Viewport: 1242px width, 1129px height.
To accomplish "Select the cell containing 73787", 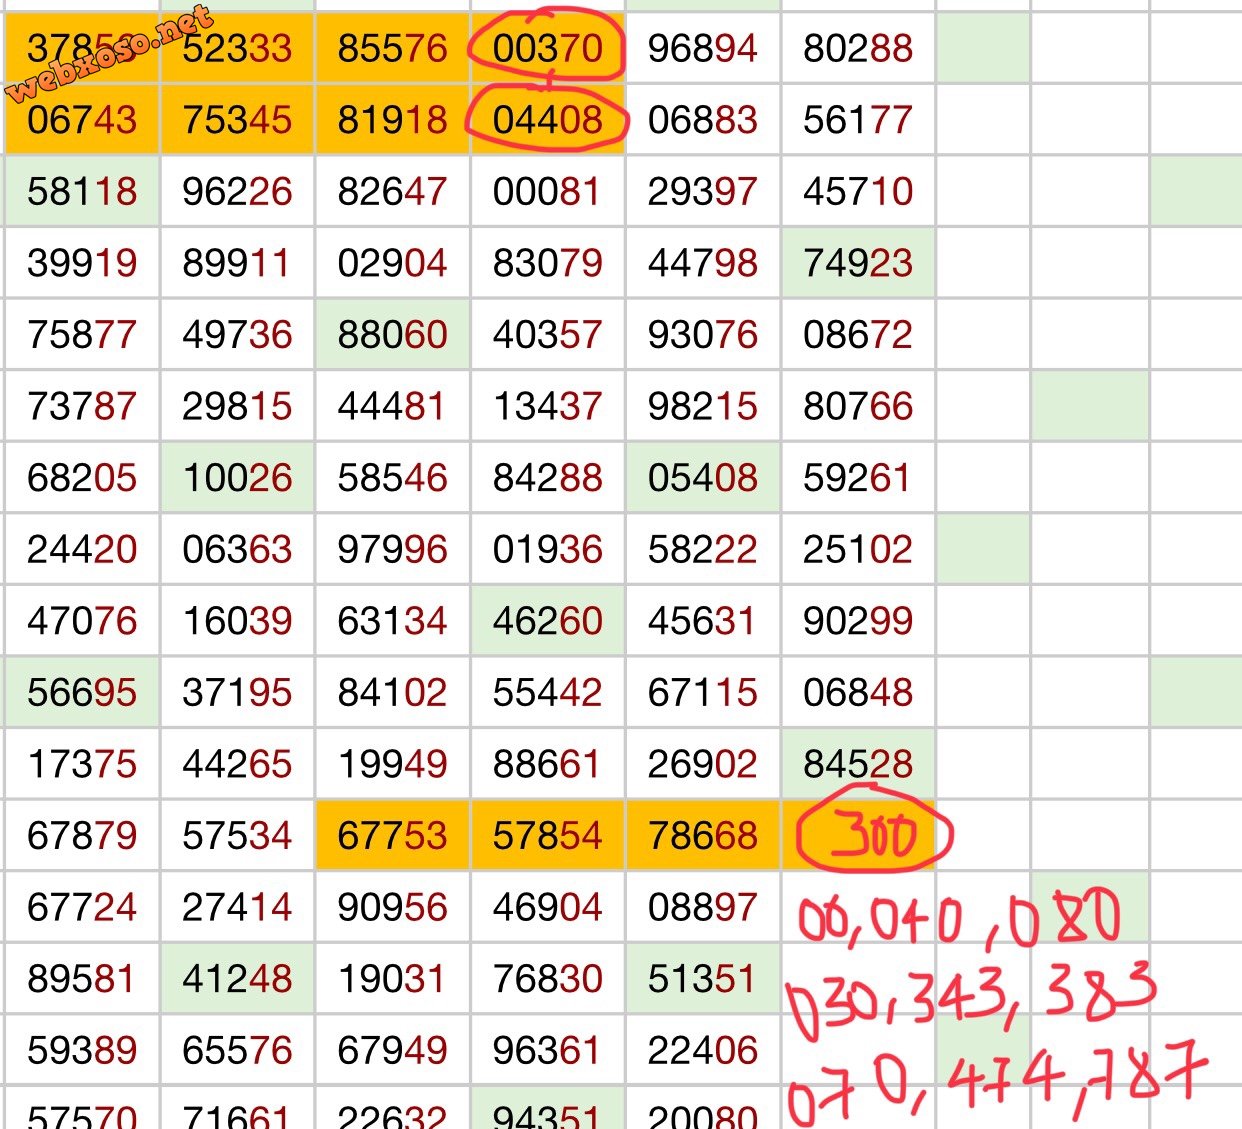I will coord(82,406).
